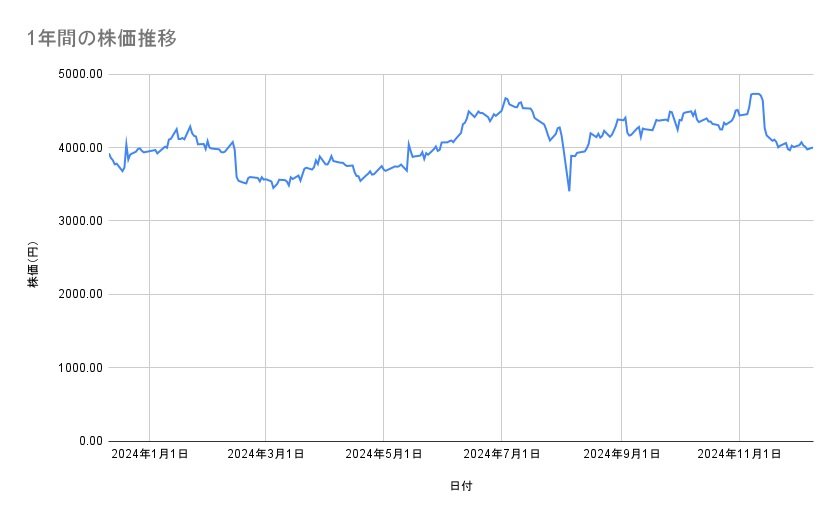This screenshot has width=839, height=519.
Task: Click the 2024年1月1日 date label
Action: 149,455
